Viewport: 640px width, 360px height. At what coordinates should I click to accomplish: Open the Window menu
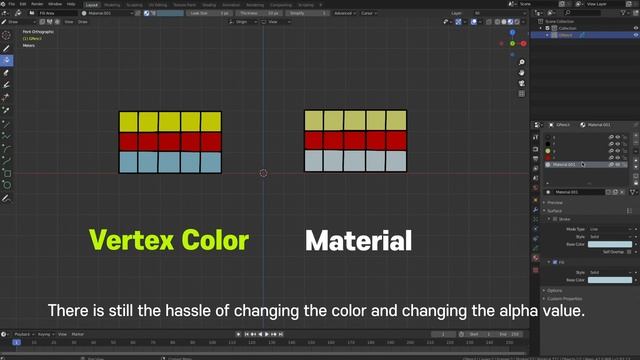55,4
